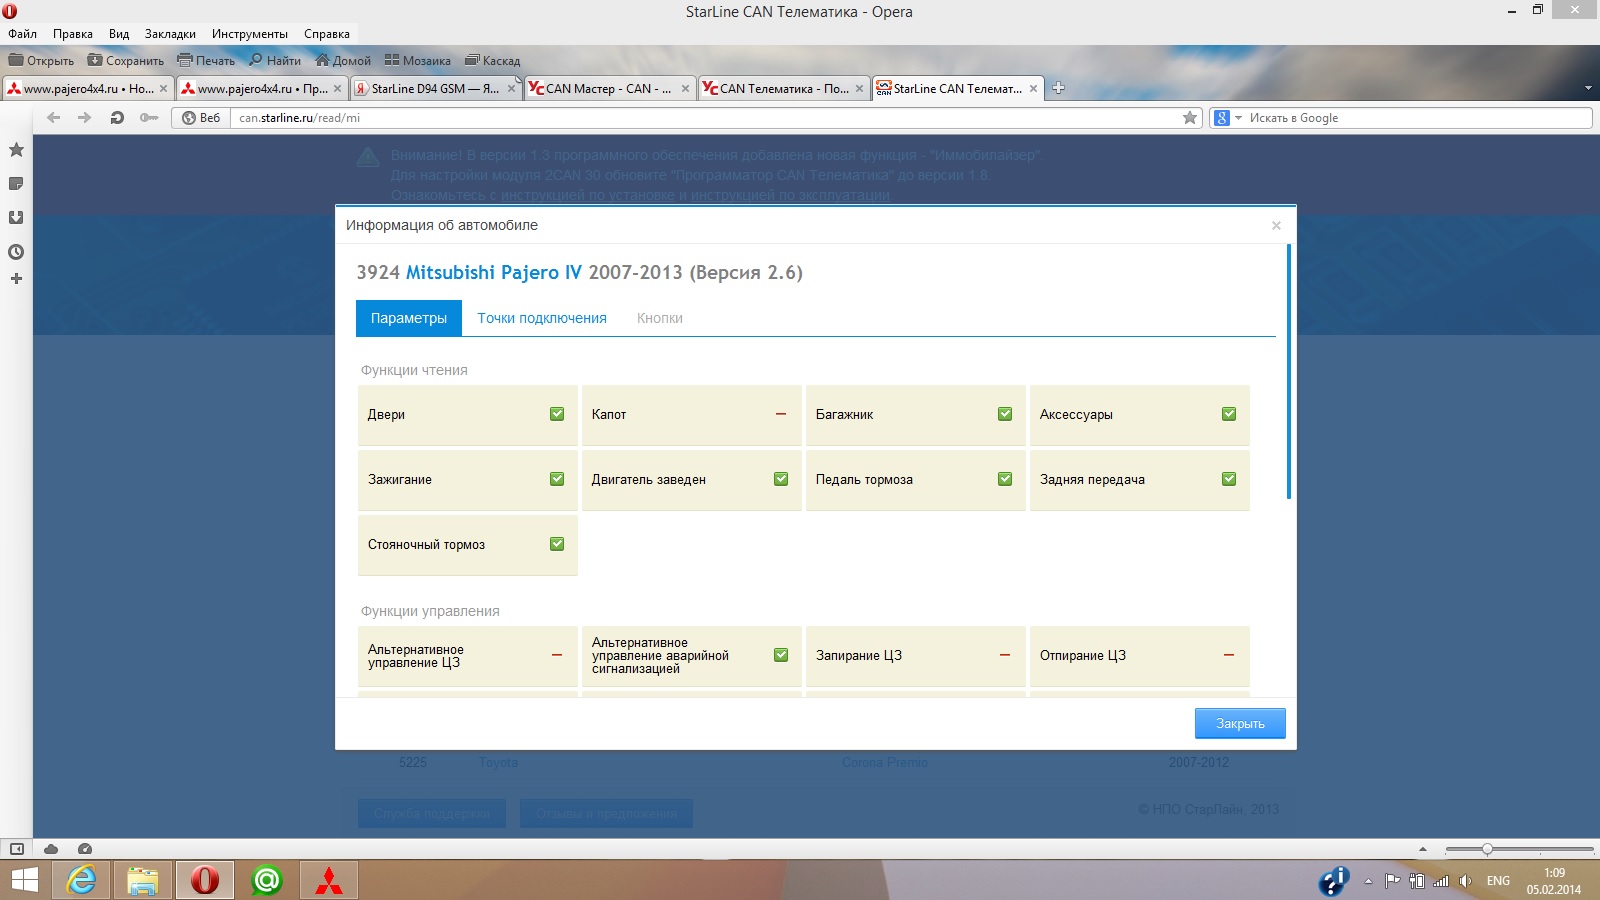Toggle the Багажник checkbox

1005,414
